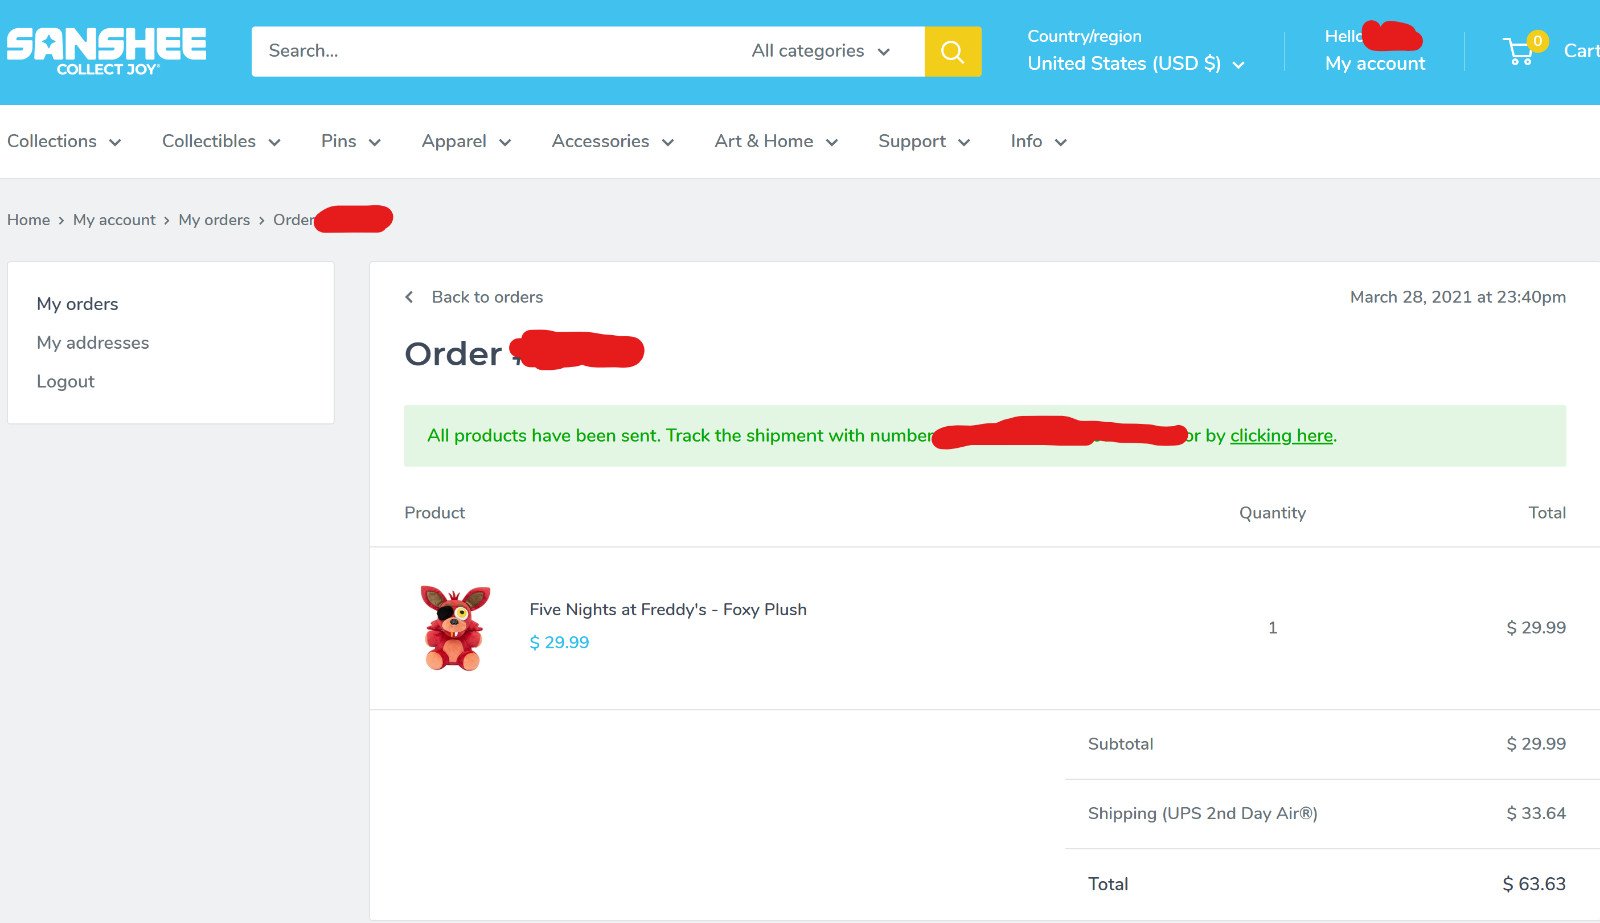The height and width of the screenshot is (923, 1600).
Task: Expand the Art & Home menu
Action: click(776, 141)
